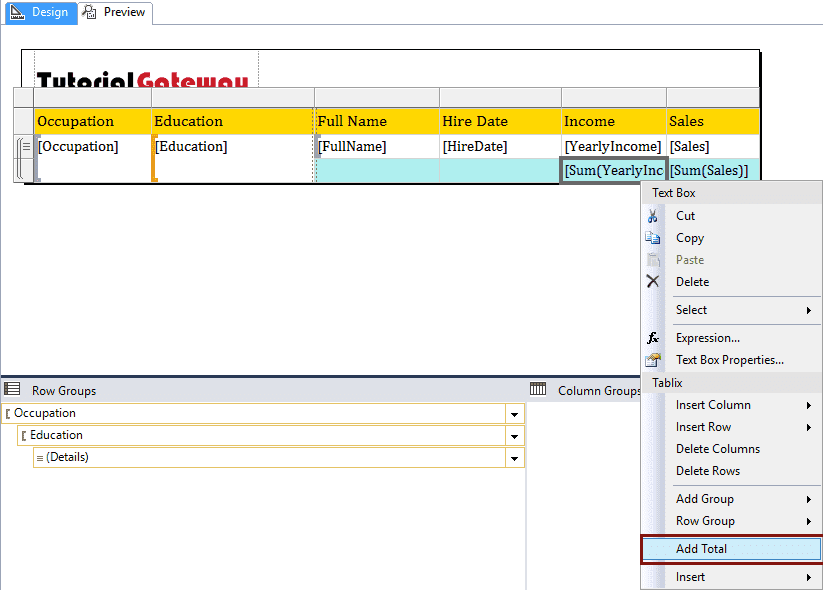Click the Delete X icon

pos(653,282)
